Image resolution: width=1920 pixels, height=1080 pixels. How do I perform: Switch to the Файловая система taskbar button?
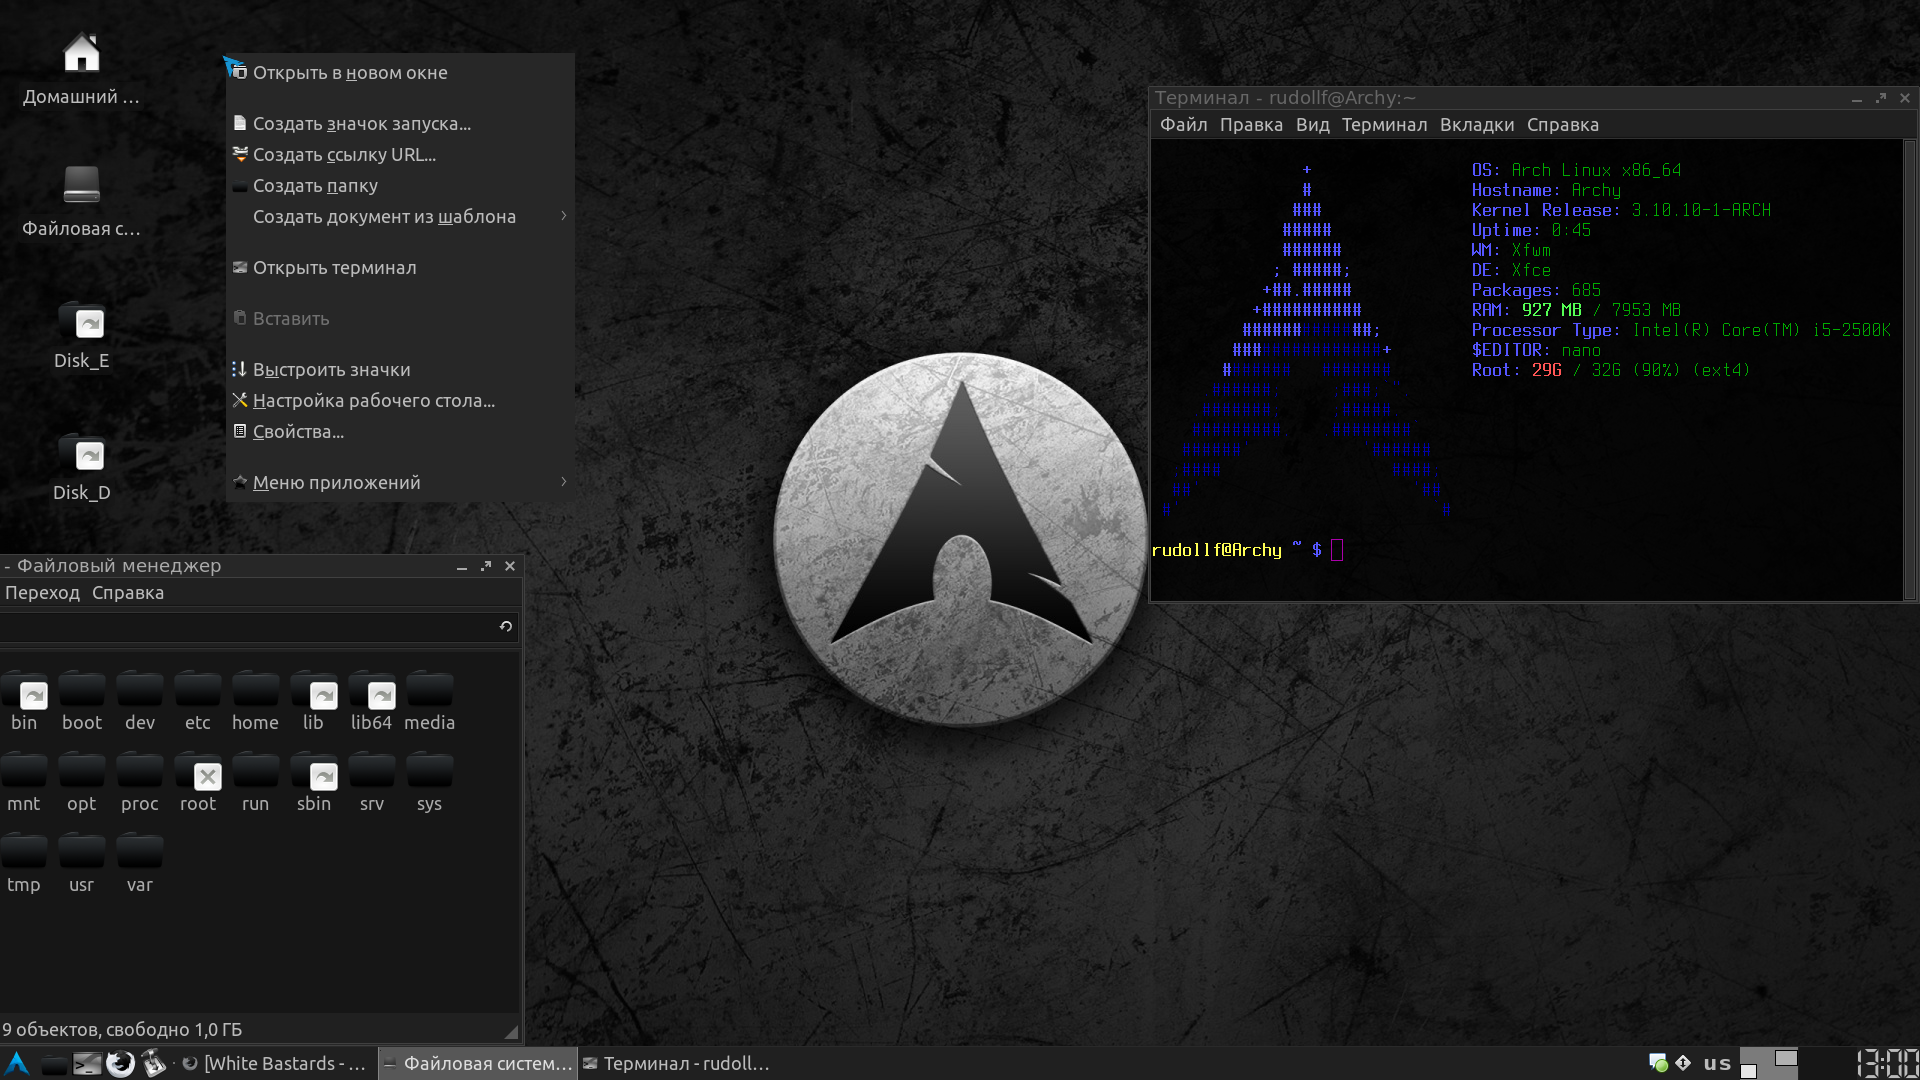(x=478, y=1063)
